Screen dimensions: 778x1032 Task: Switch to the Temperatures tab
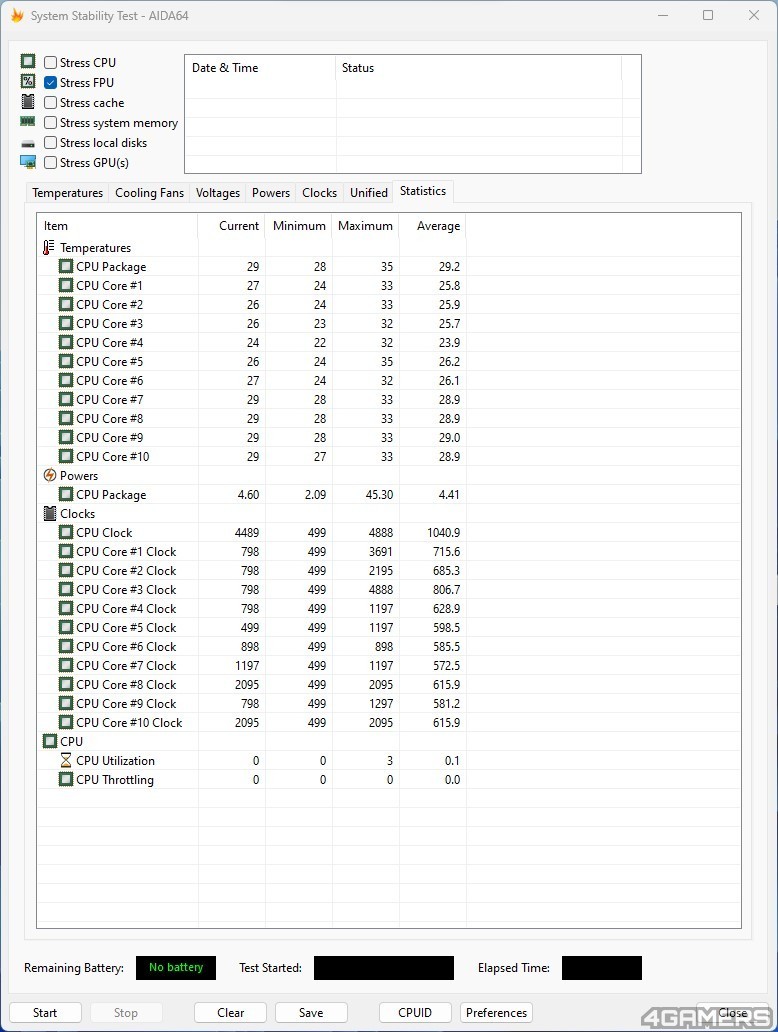tap(67, 193)
